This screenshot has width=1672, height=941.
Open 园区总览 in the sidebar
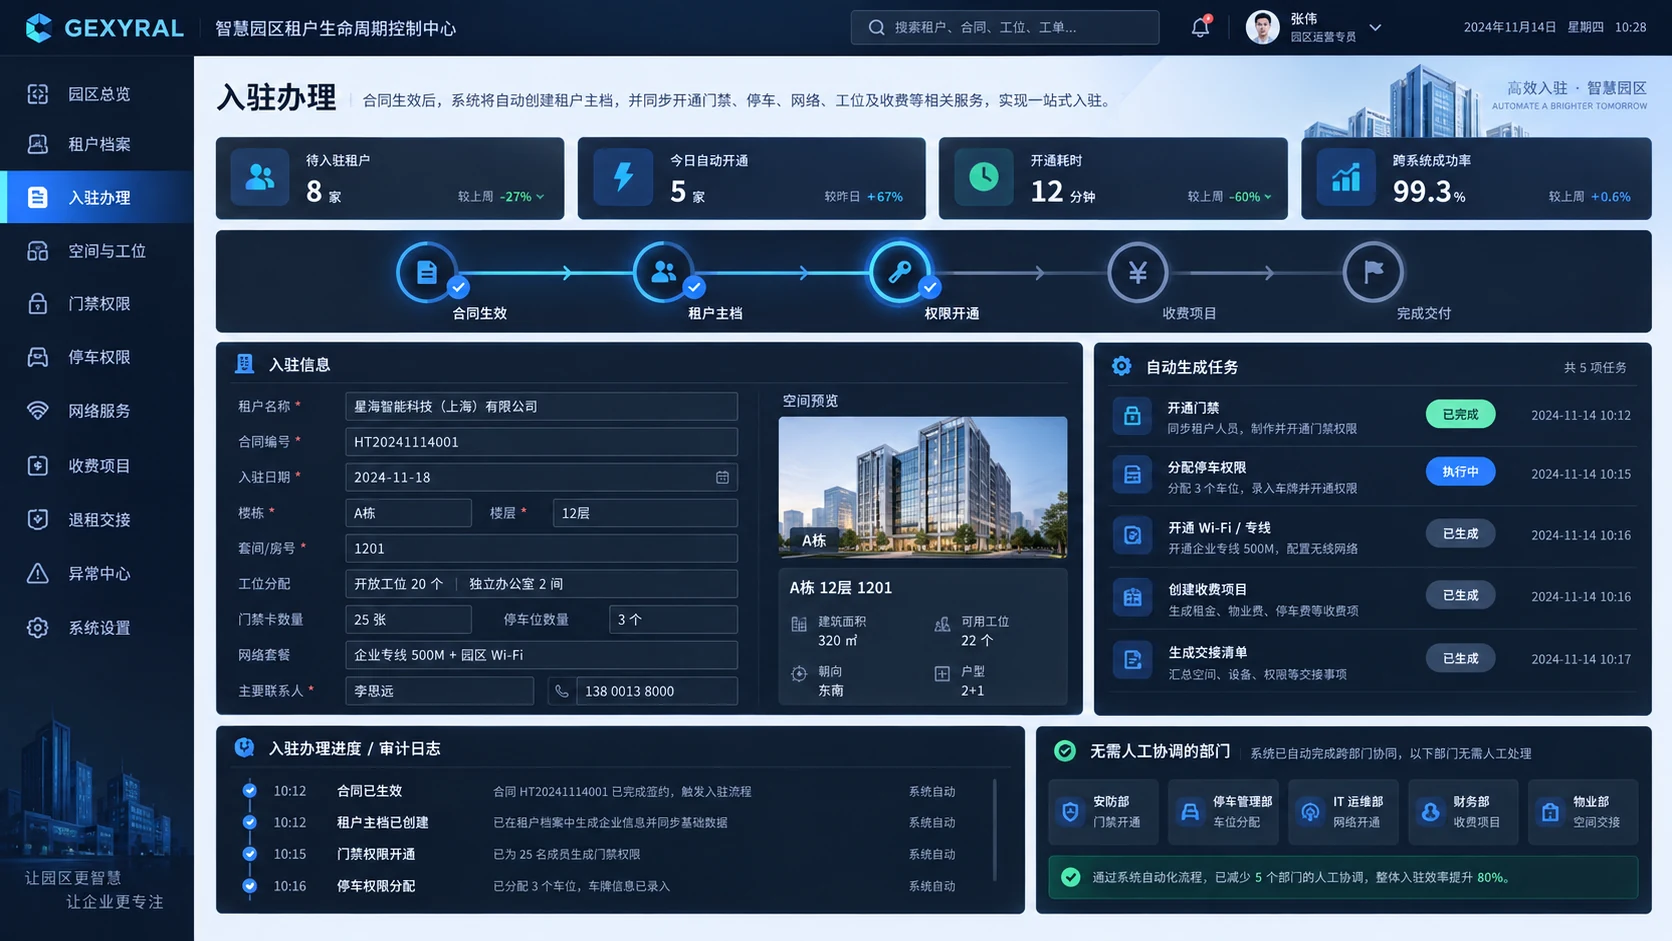click(97, 94)
